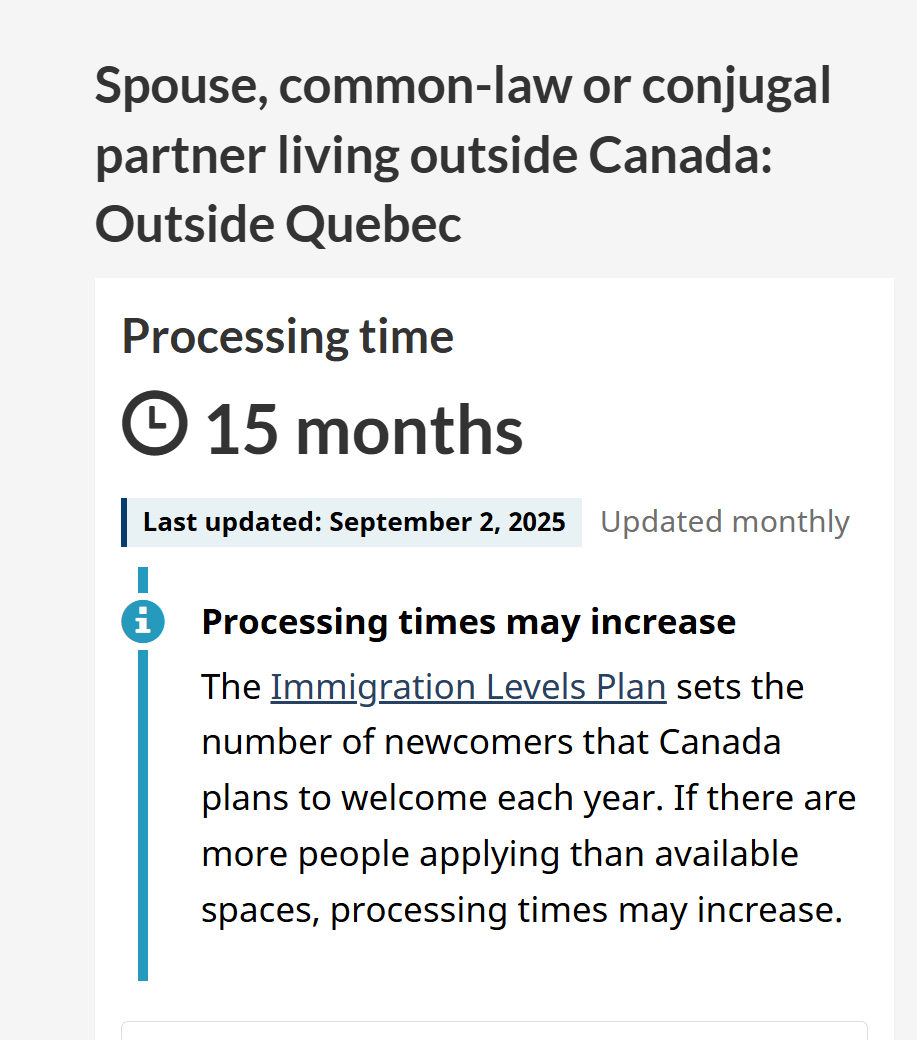Click dark blue accent bar beside Last updated
This screenshot has width=917, height=1040.
(x=124, y=523)
